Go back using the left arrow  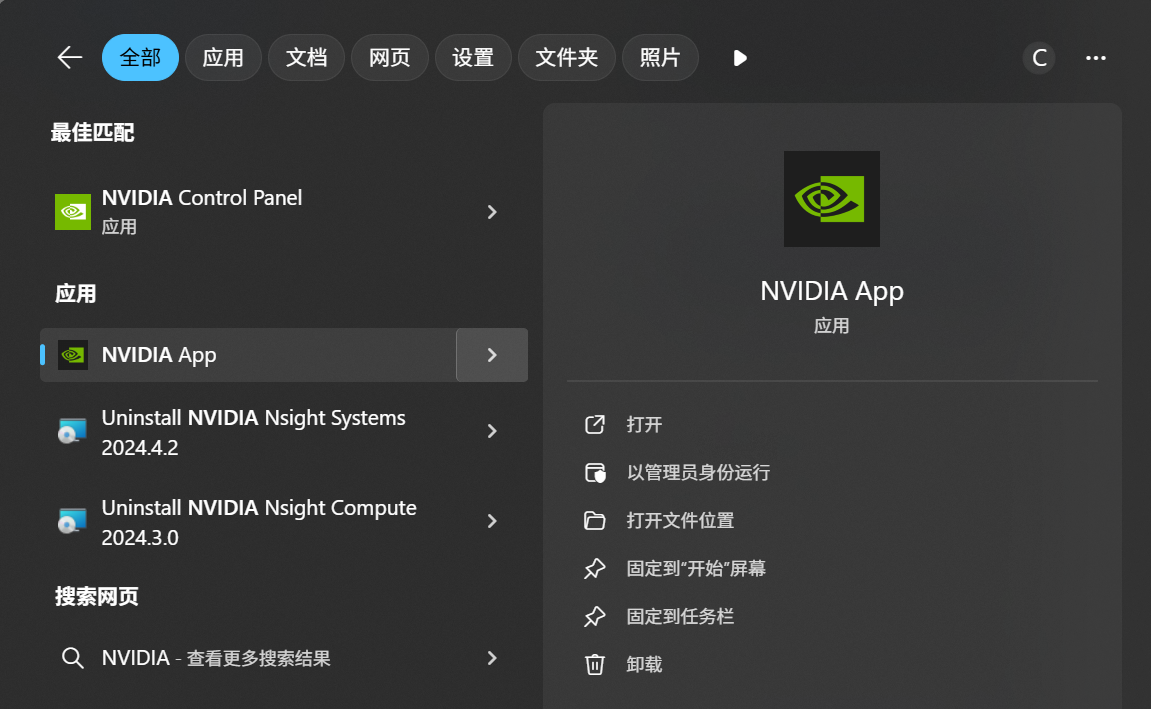70,57
